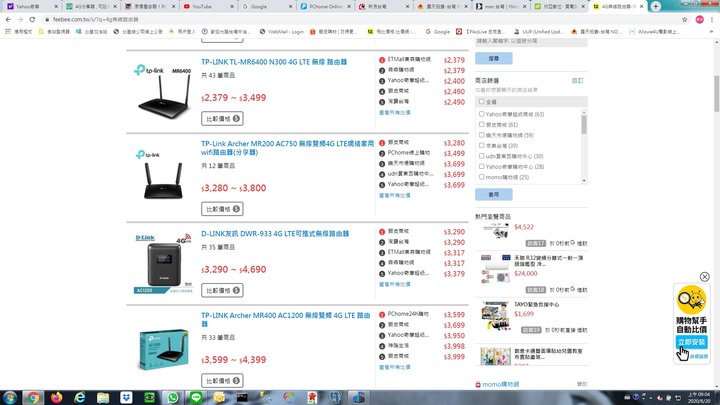The width and height of the screenshot is (720, 405).
Task: Check the Yahoo奇摩購物中心 (28) store filter
Action: pyautogui.click(x=481, y=166)
